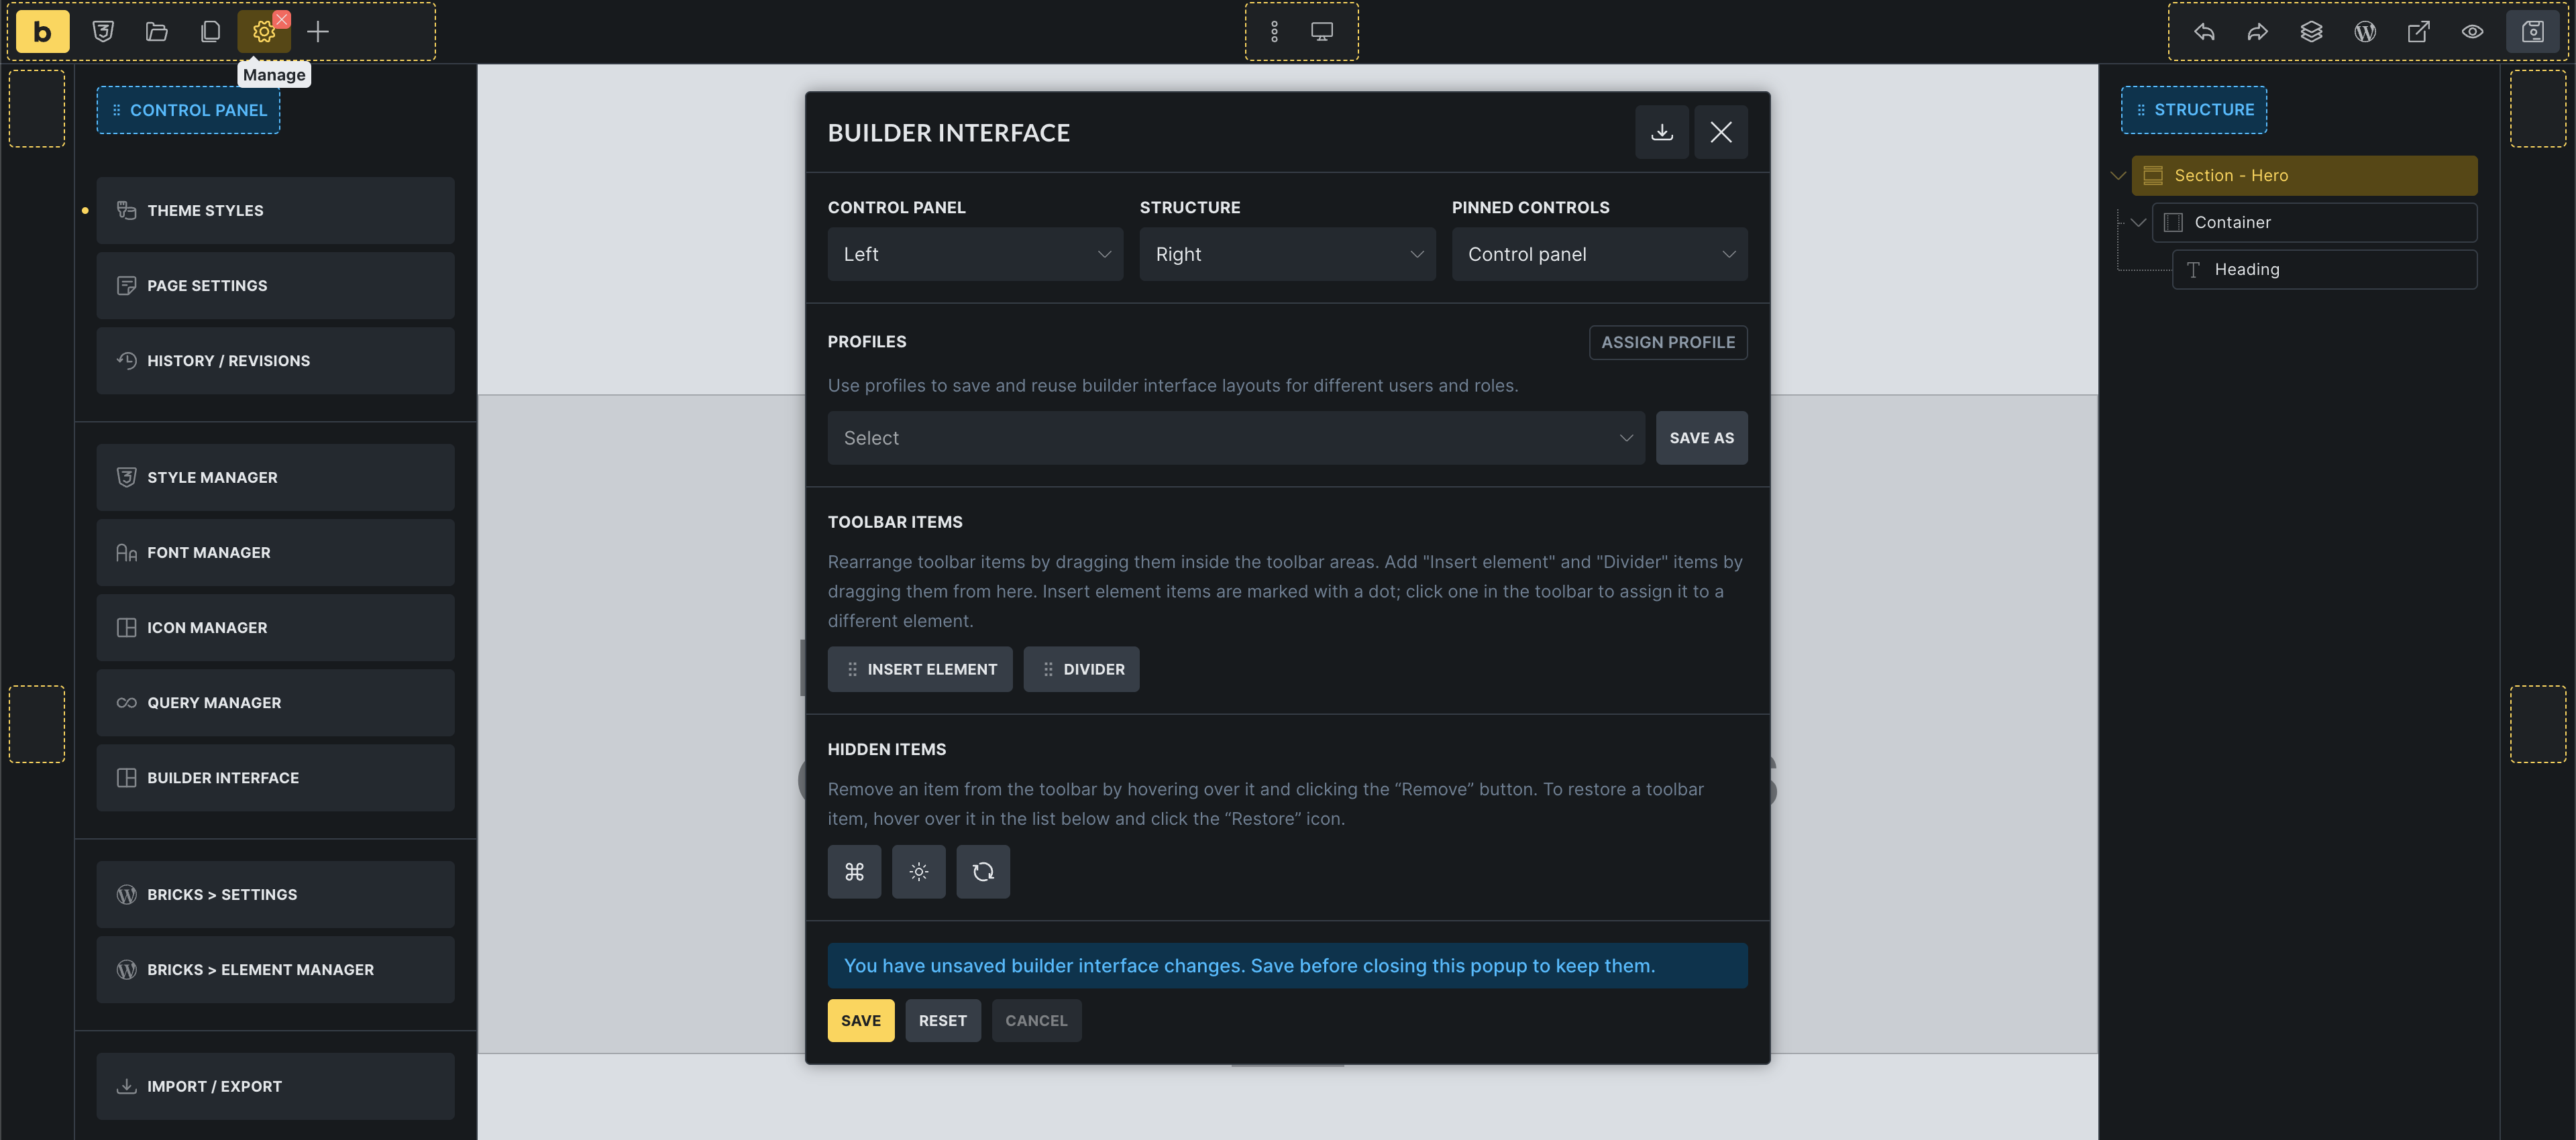
Task: Click the export download icon in the popup header
Action: [x=1662, y=132]
